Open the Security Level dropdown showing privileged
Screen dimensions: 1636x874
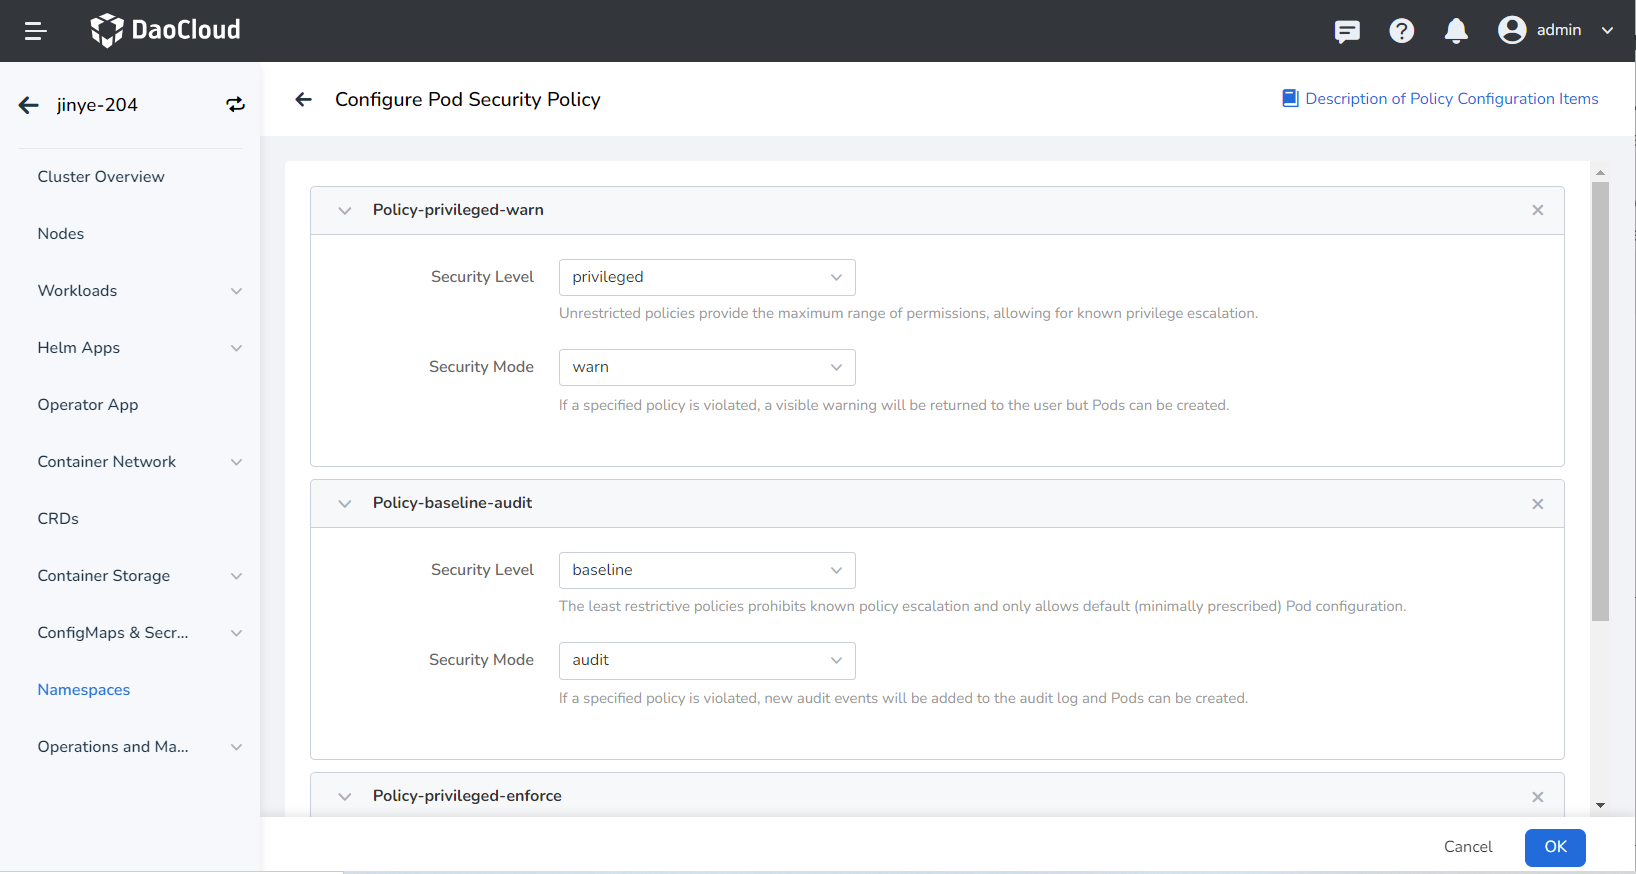click(x=706, y=277)
